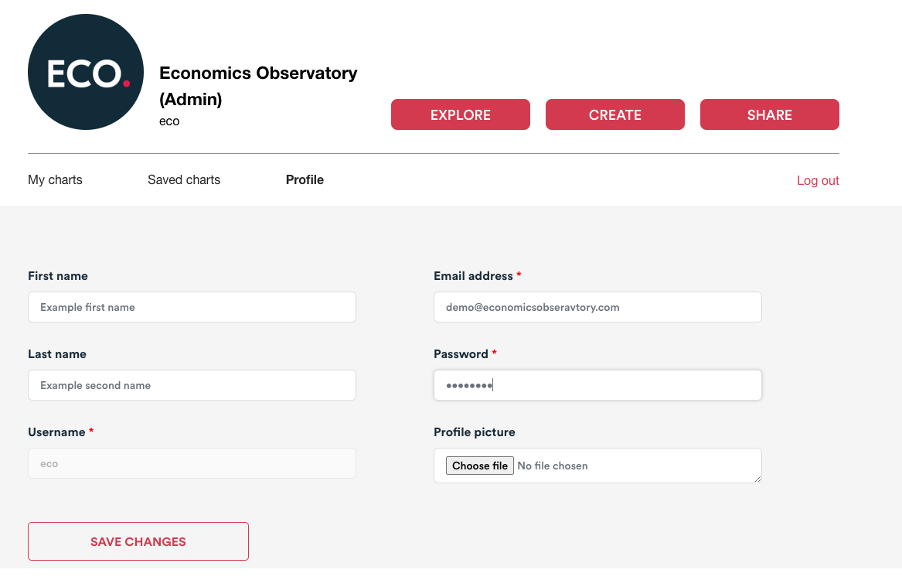The image size is (902, 580).
Task: Edit the Email address field
Action: point(598,307)
